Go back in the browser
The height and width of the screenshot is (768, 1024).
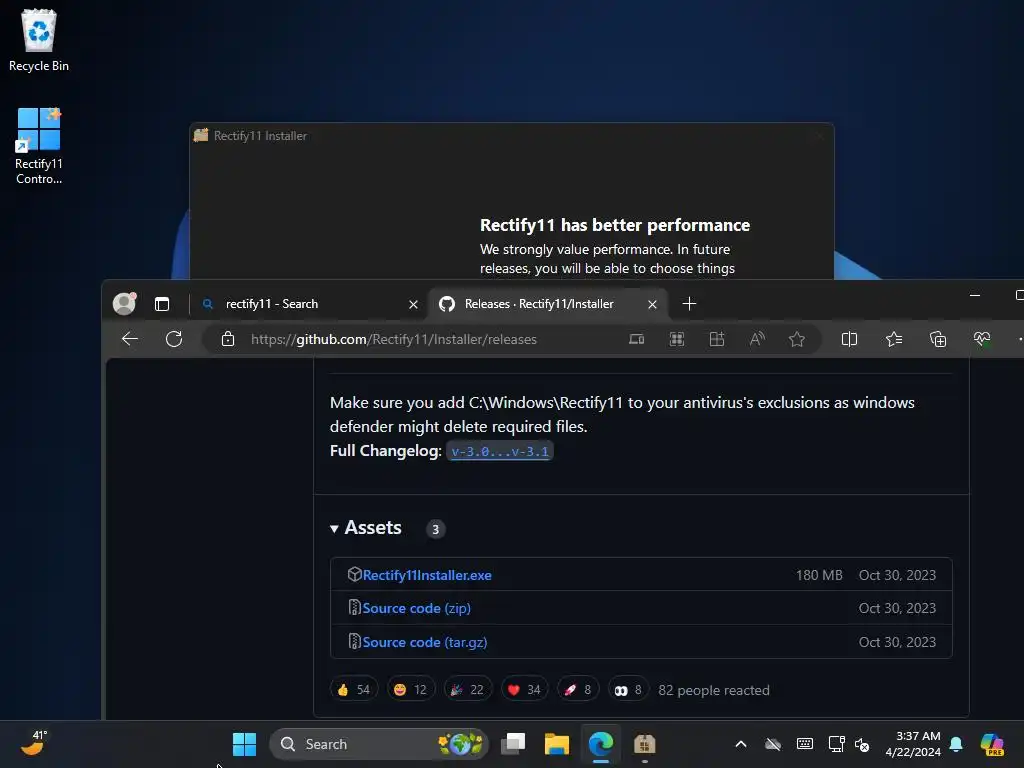coord(130,339)
